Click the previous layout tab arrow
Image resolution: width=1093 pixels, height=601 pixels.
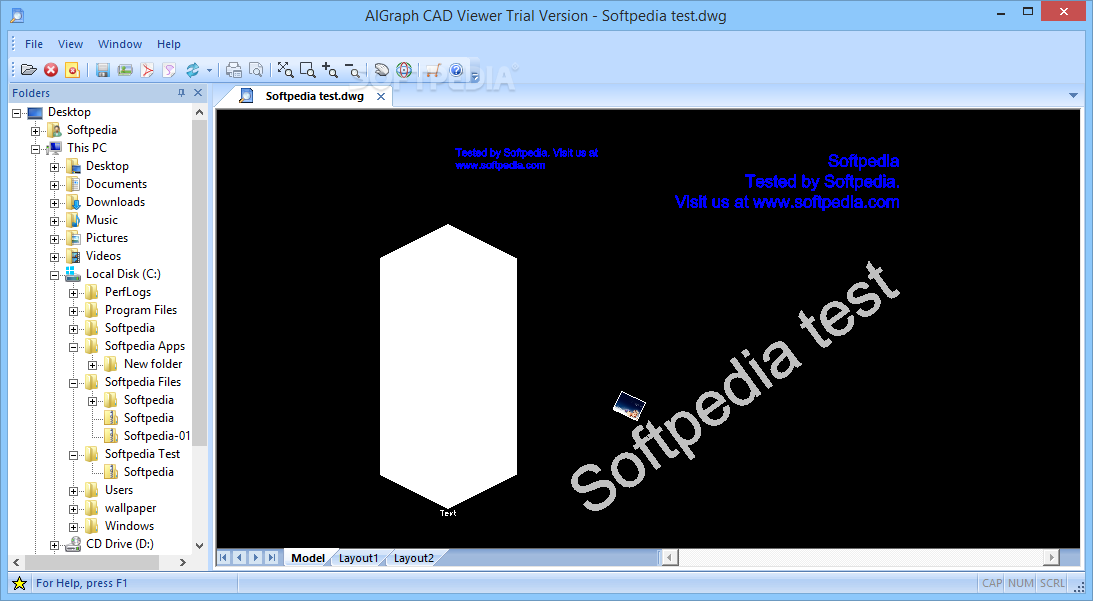(239, 557)
